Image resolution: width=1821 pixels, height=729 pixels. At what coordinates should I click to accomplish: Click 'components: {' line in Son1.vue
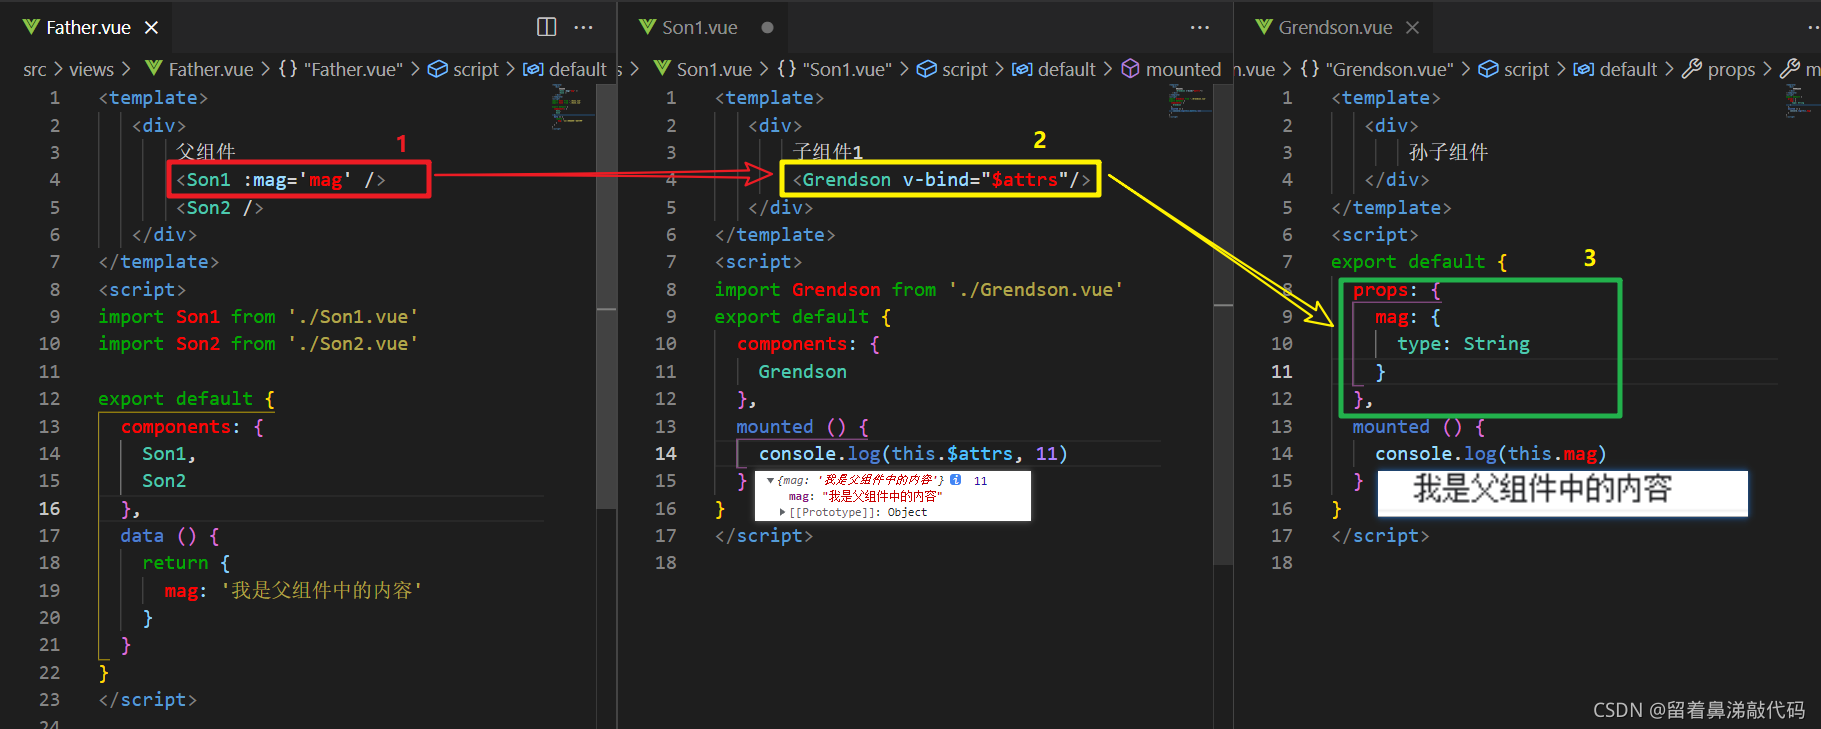[808, 343]
